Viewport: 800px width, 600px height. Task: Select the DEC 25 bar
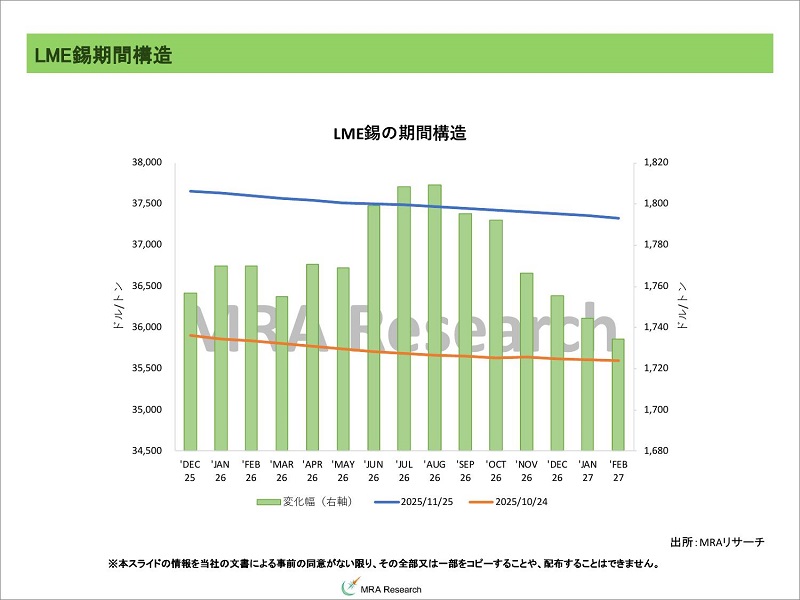point(190,371)
